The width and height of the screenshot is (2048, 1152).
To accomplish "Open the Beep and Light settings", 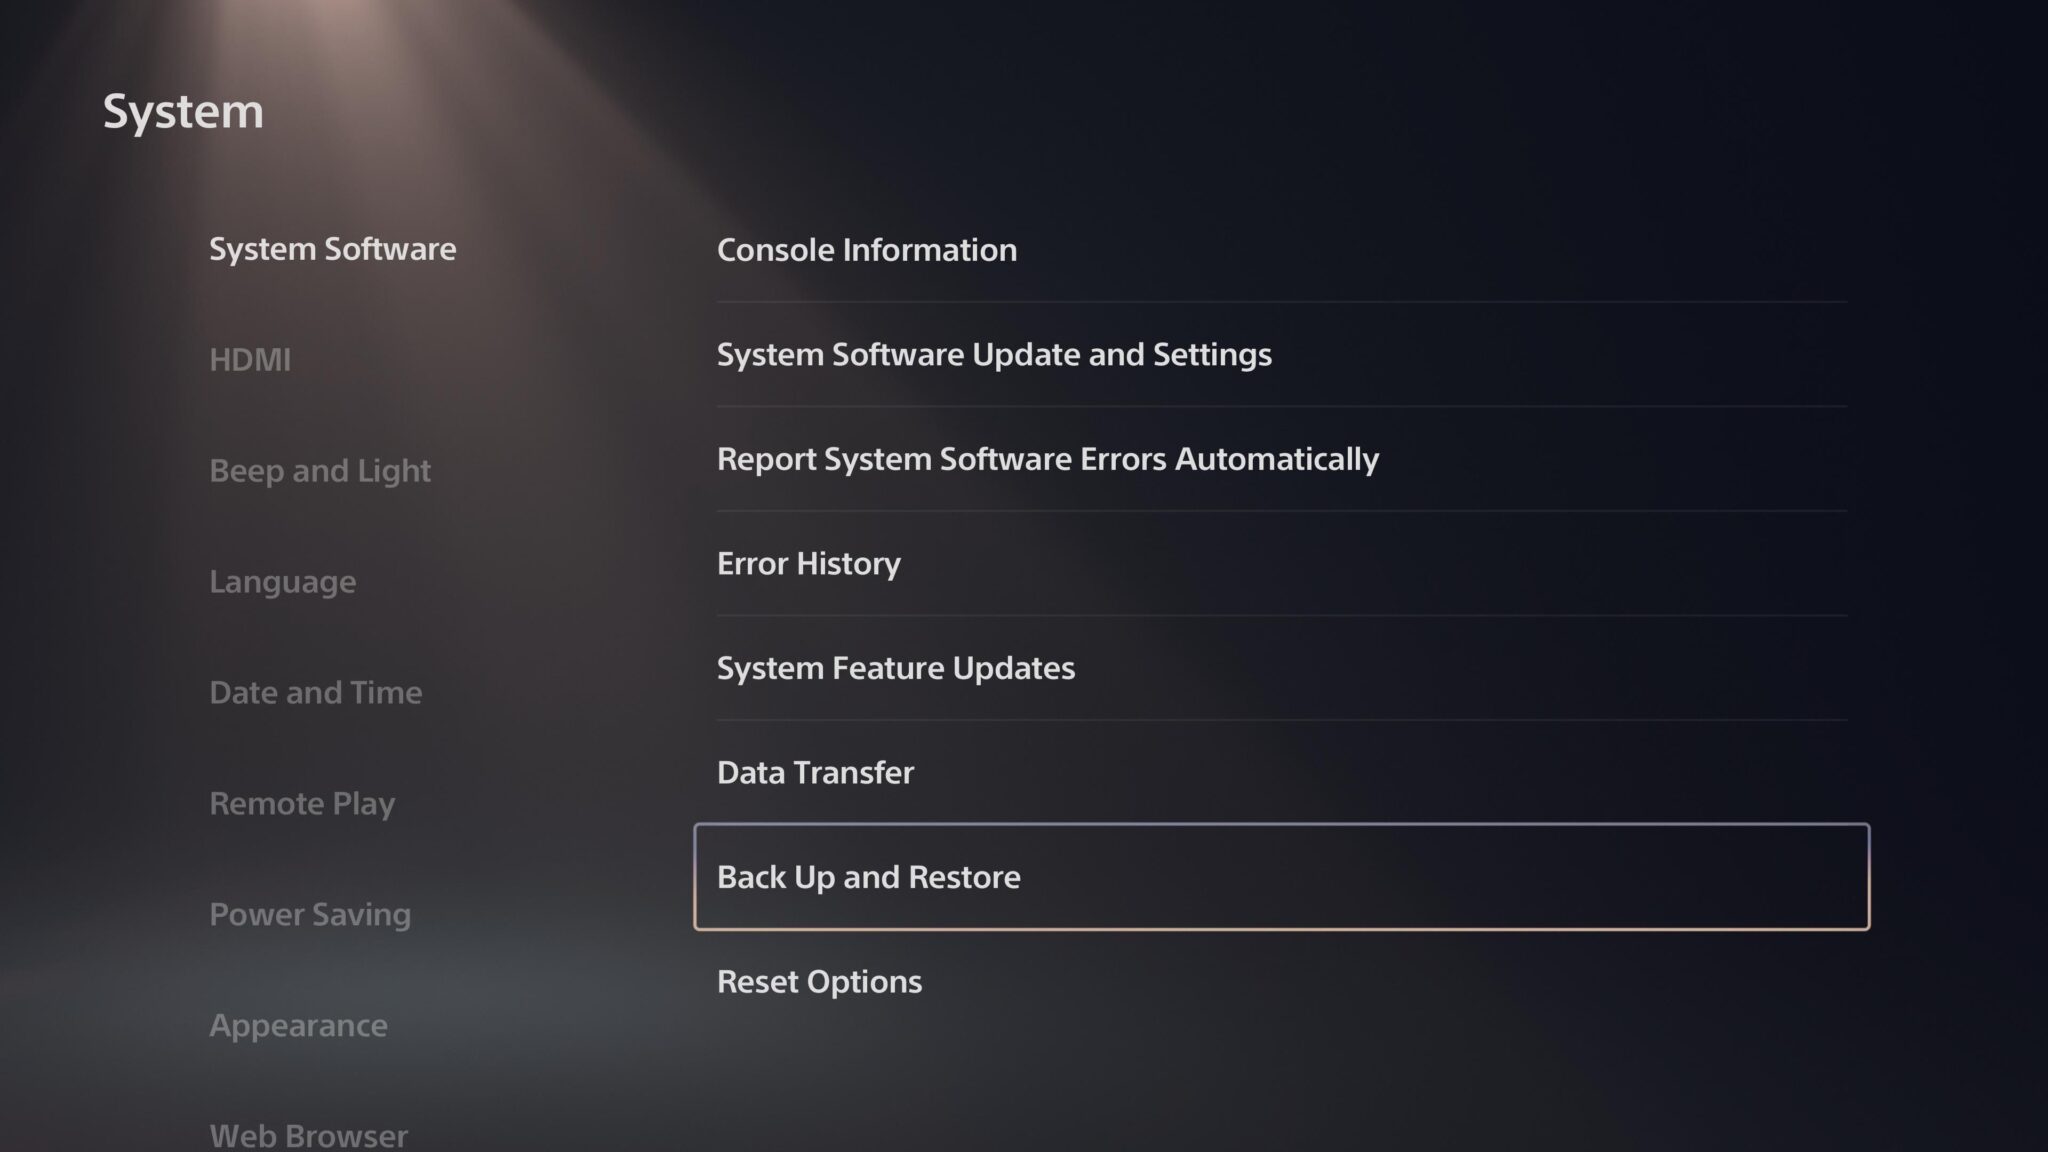I will click(x=320, y=470).
